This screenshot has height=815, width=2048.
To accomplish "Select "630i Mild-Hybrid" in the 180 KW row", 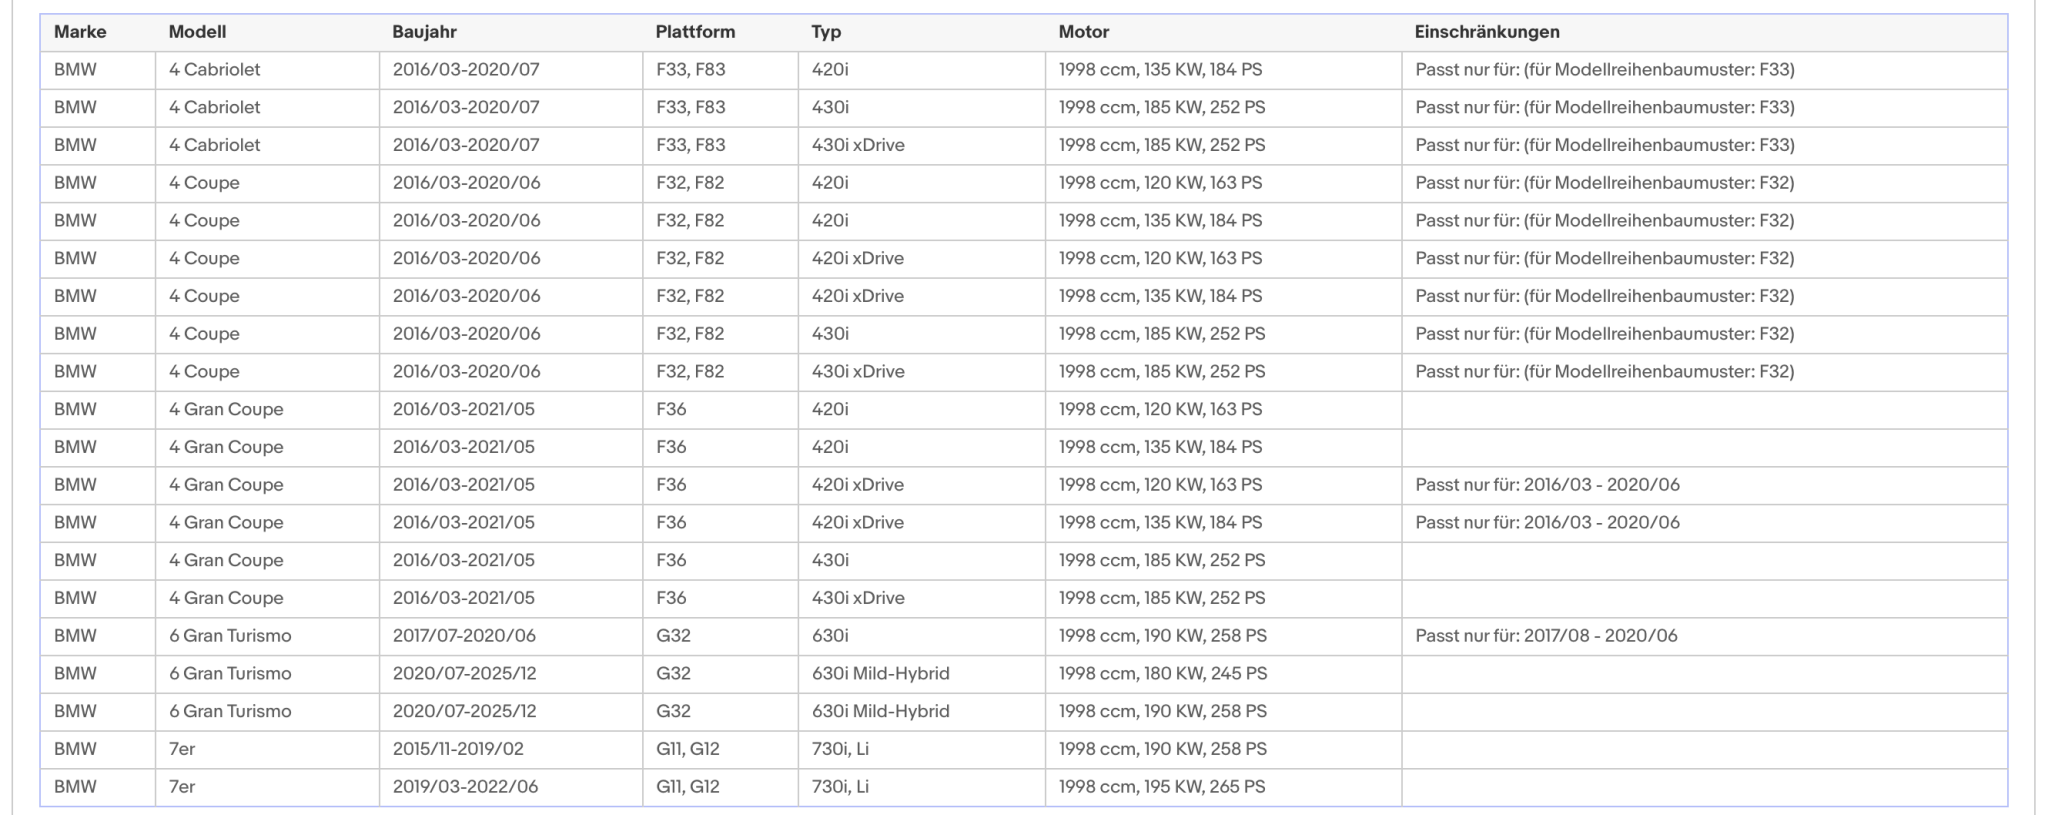I will point(881,674).
